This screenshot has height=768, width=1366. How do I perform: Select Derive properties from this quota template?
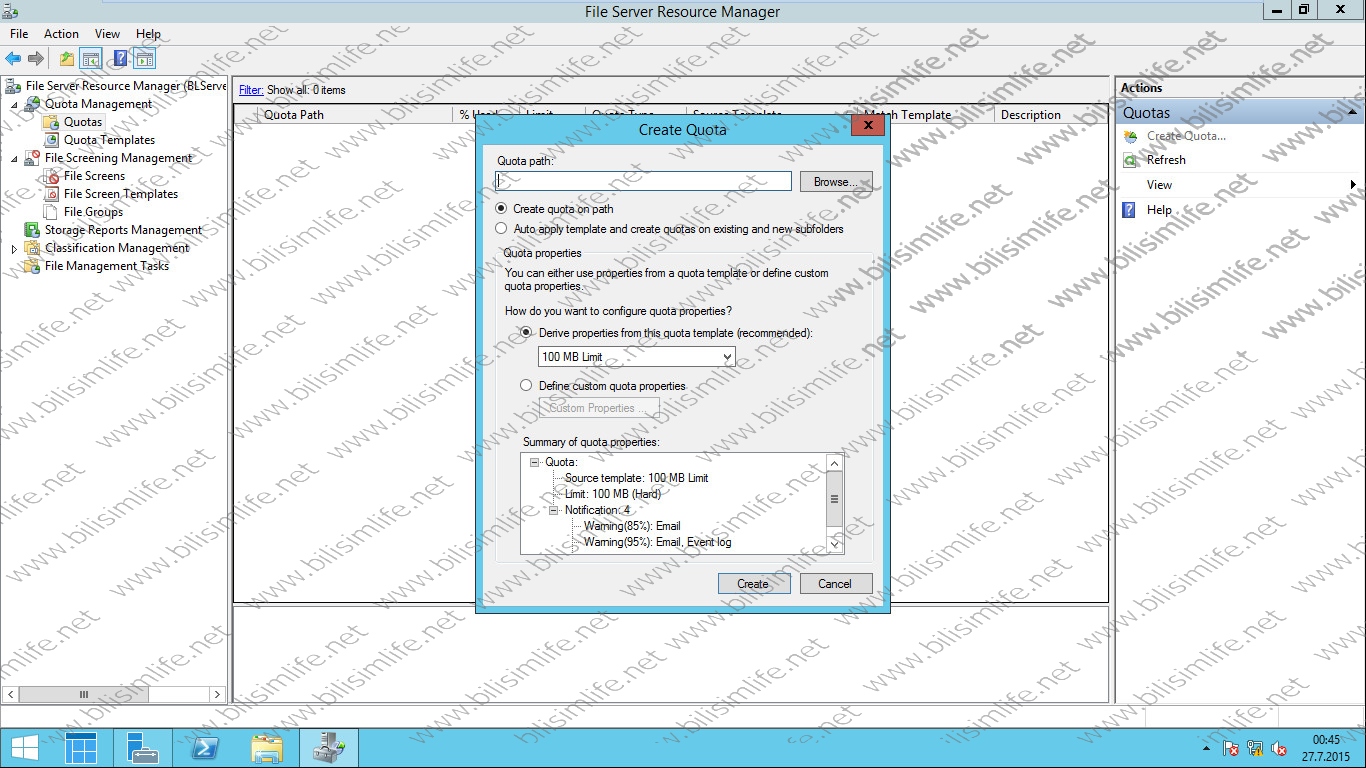pyautogui.click(x=526, y=333)
